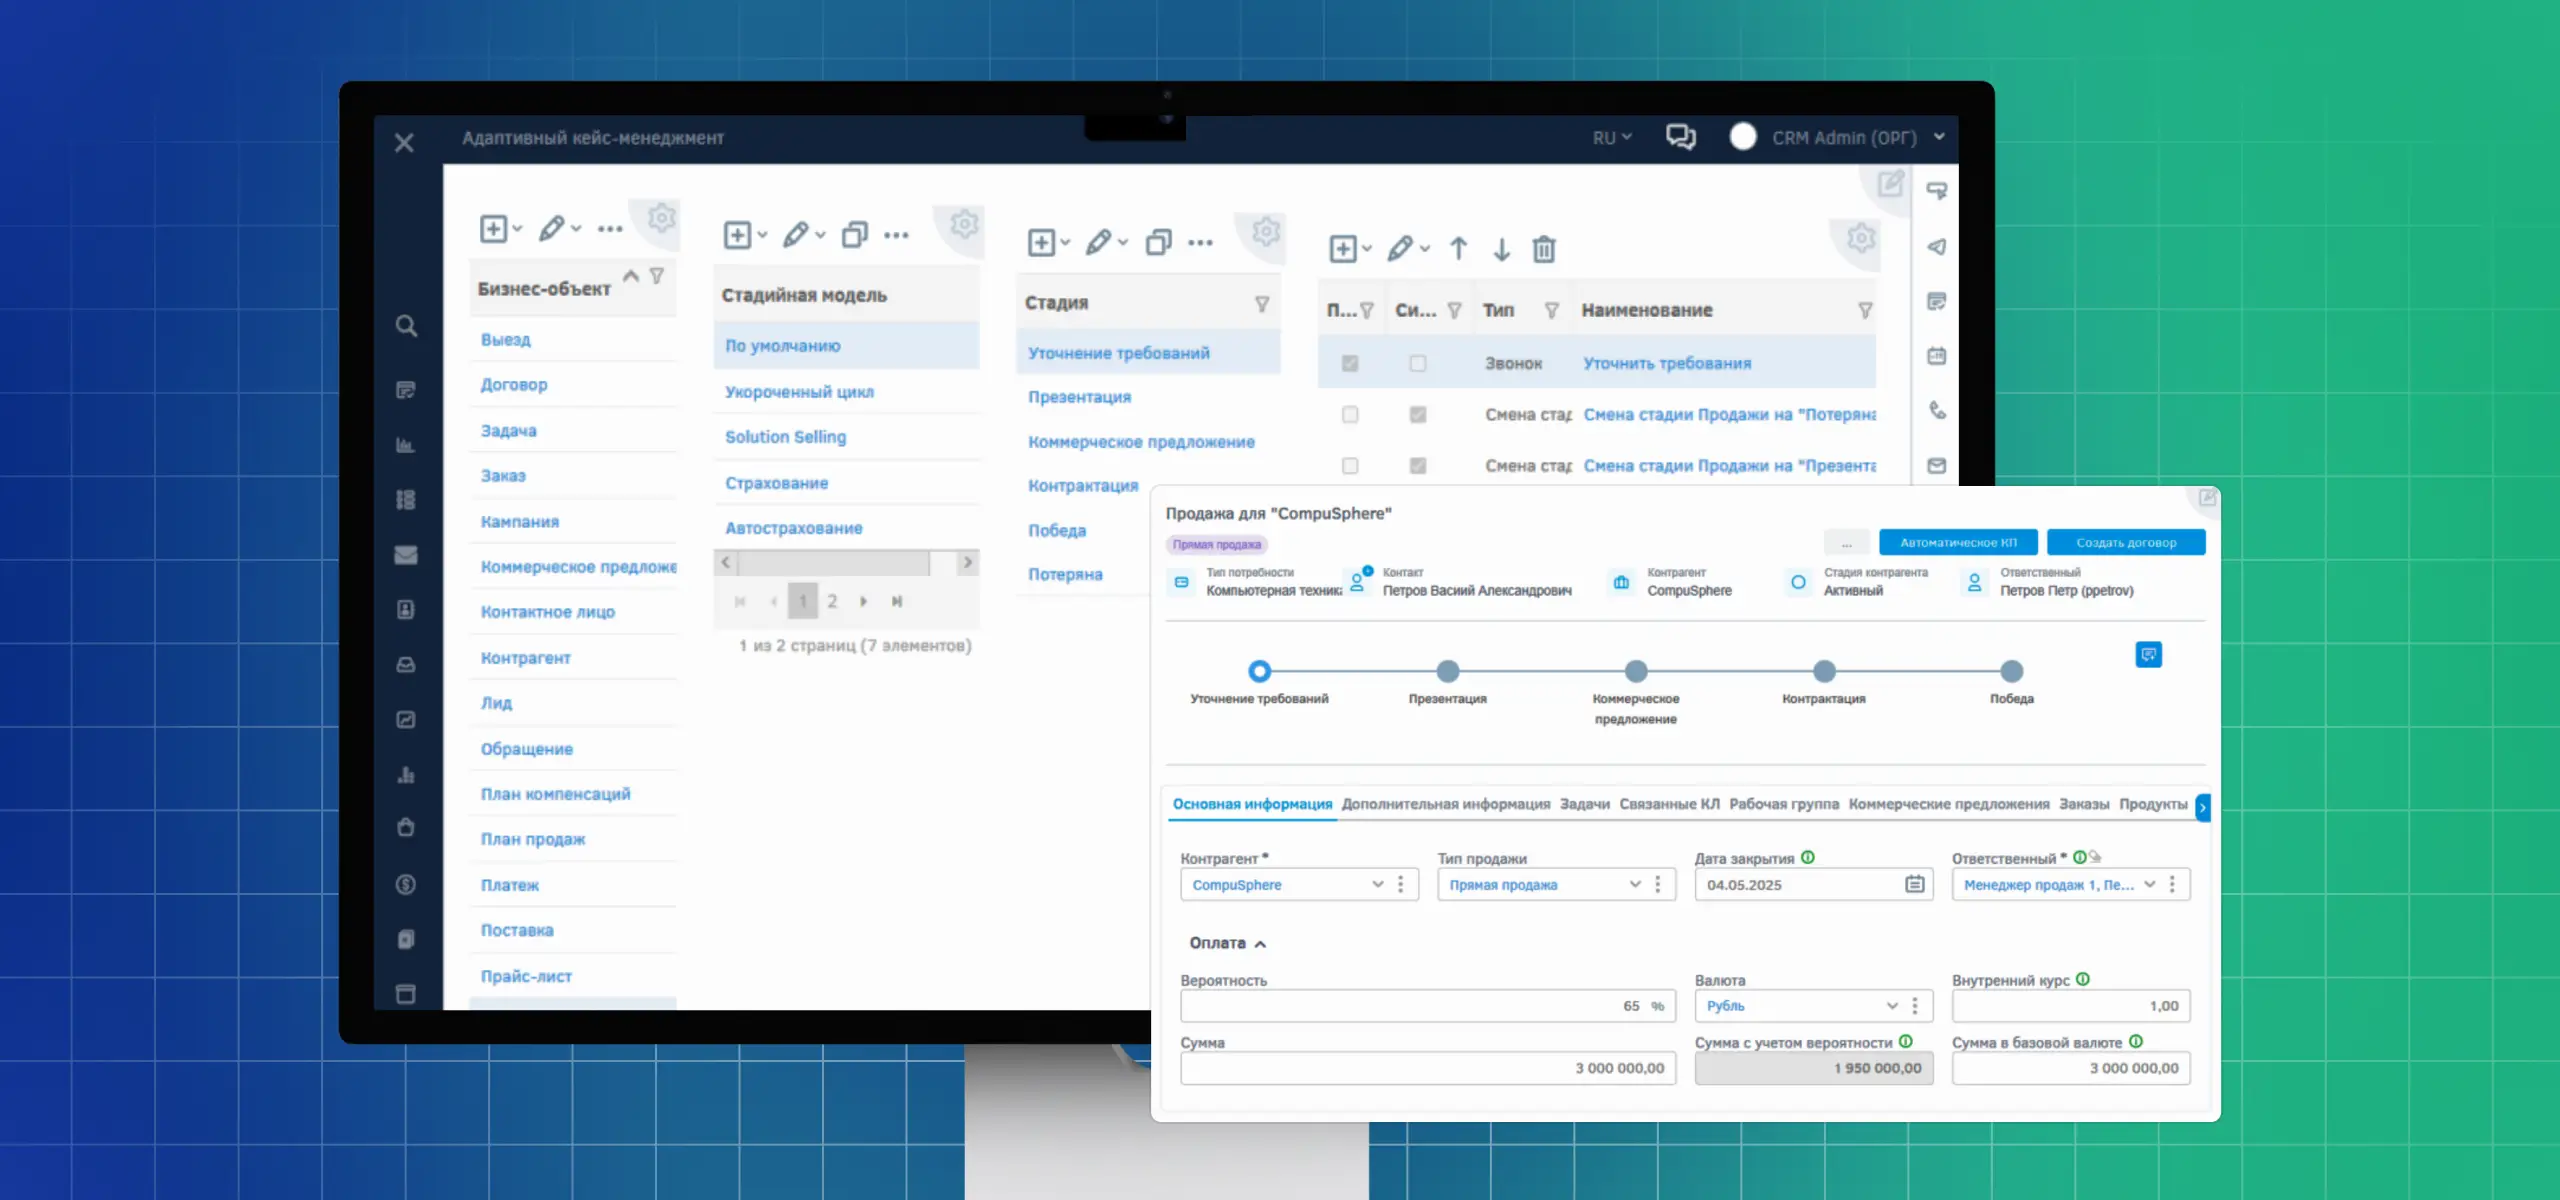2560x1200 pixels.
Task: Toggle first checkbox in the "Потеряна" row
Action: [1350, 414]
